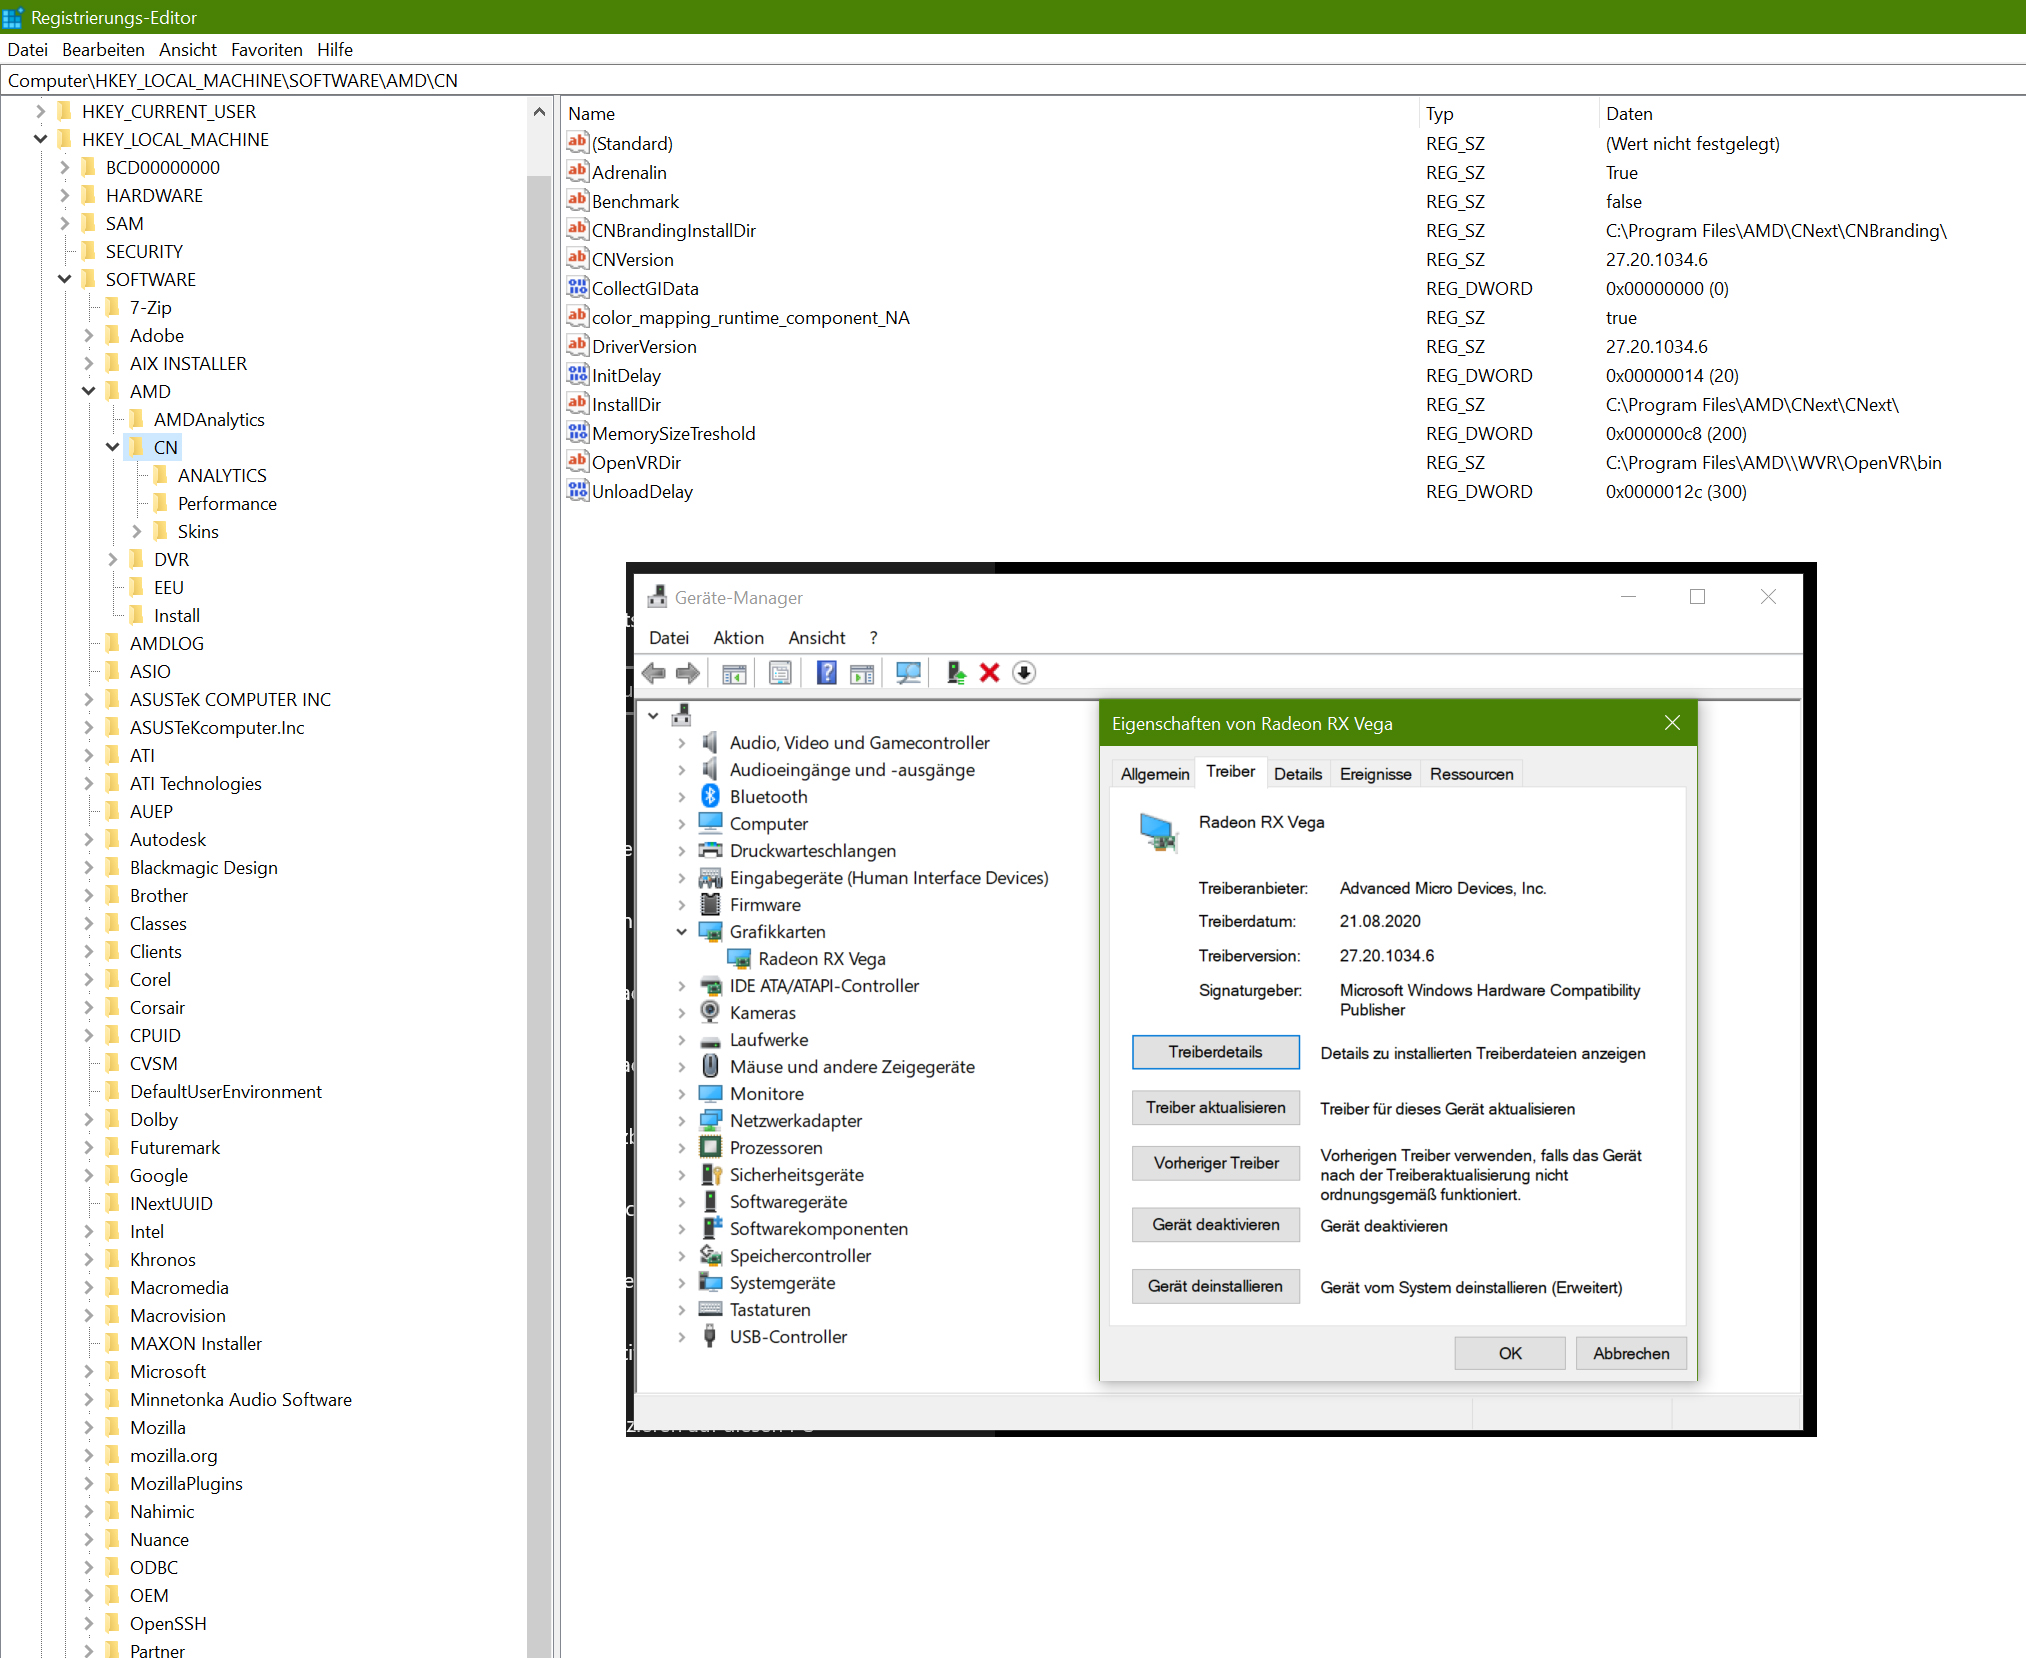This screenshot has width=2026, height=1658.
Task: Expand the Netzwerkadapter category
Action: [x=682, y=1120]
